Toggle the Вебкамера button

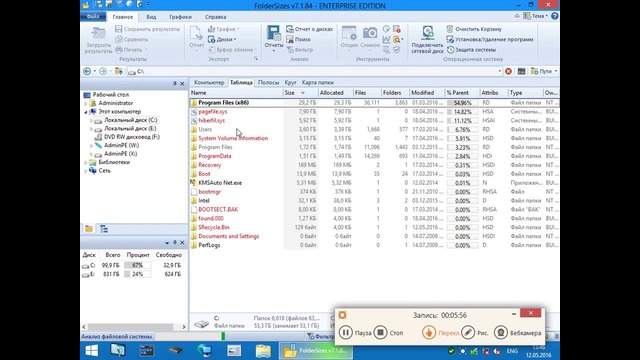click(x=517, y=333)
